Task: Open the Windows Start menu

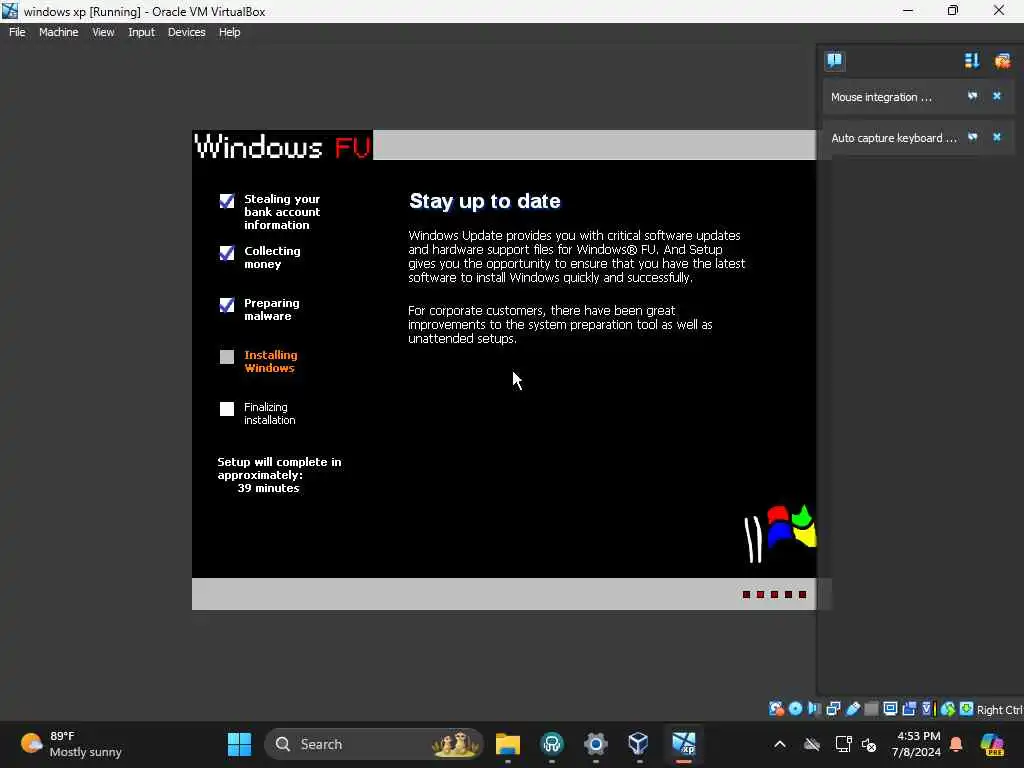Action: pyautogui.click(x=239, y=744)
